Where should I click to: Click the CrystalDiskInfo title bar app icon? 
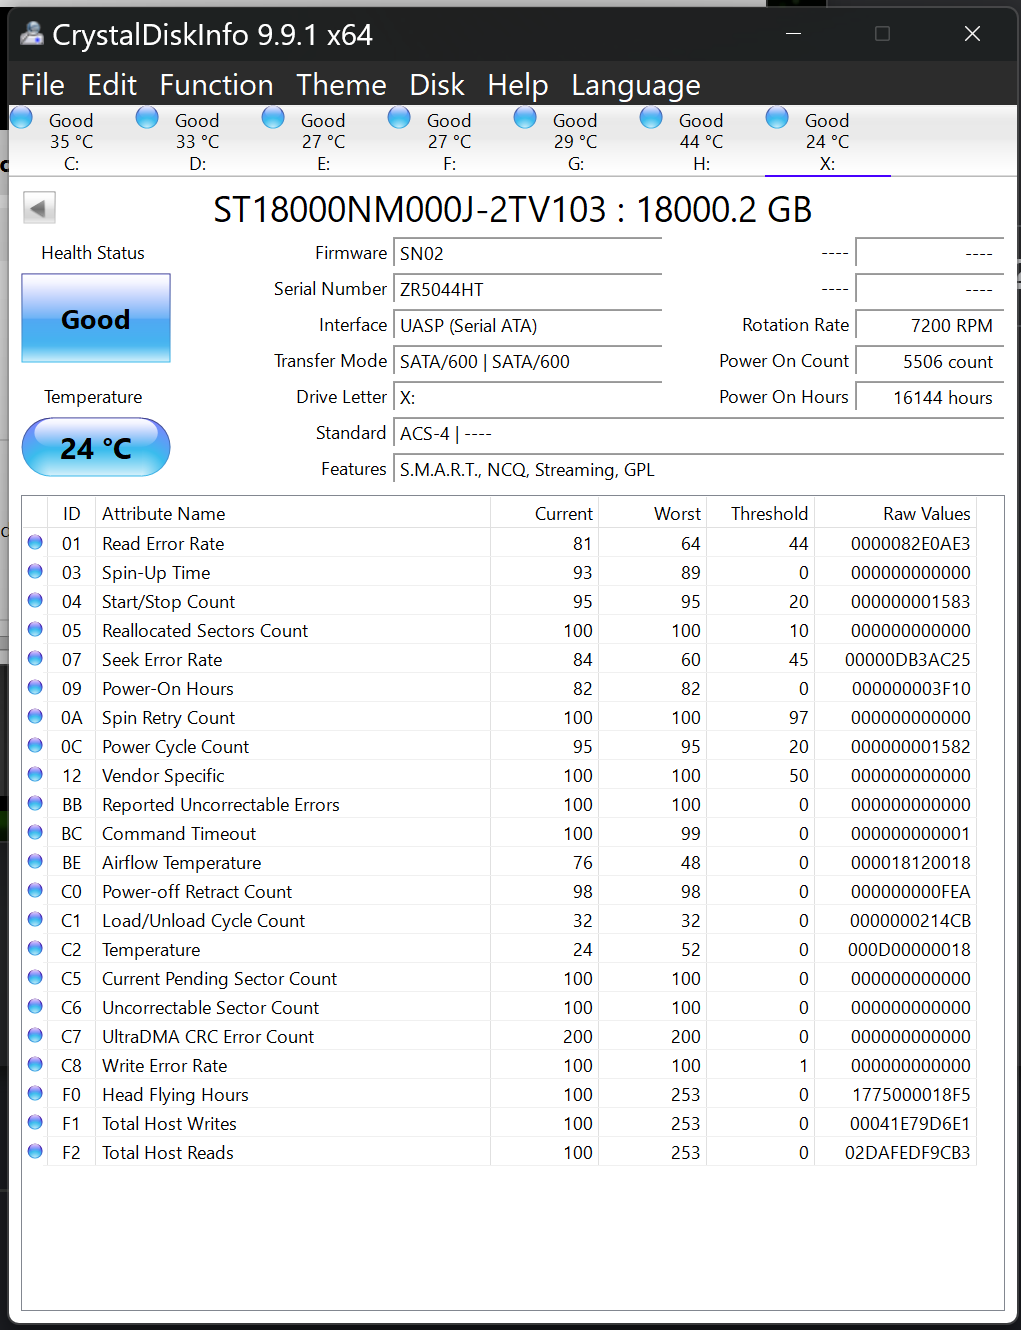coord(32,34)
